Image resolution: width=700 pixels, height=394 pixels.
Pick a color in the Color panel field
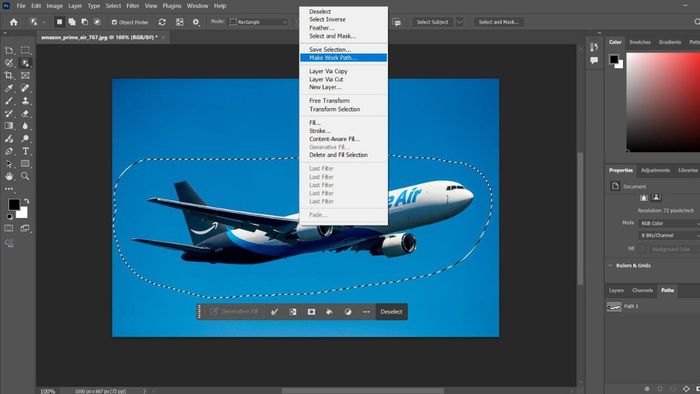click(663, 103)
